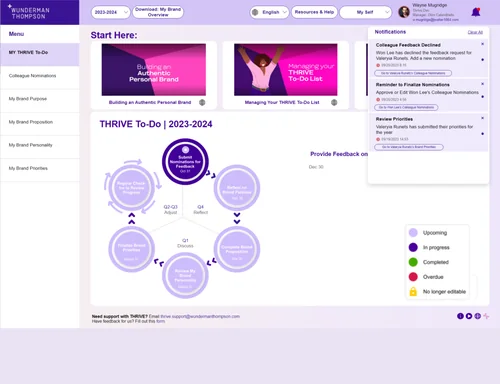The width and height of the screenshot is (500, 384).
Task: Click the Q1 Discuss label
Action: [185, 243]
